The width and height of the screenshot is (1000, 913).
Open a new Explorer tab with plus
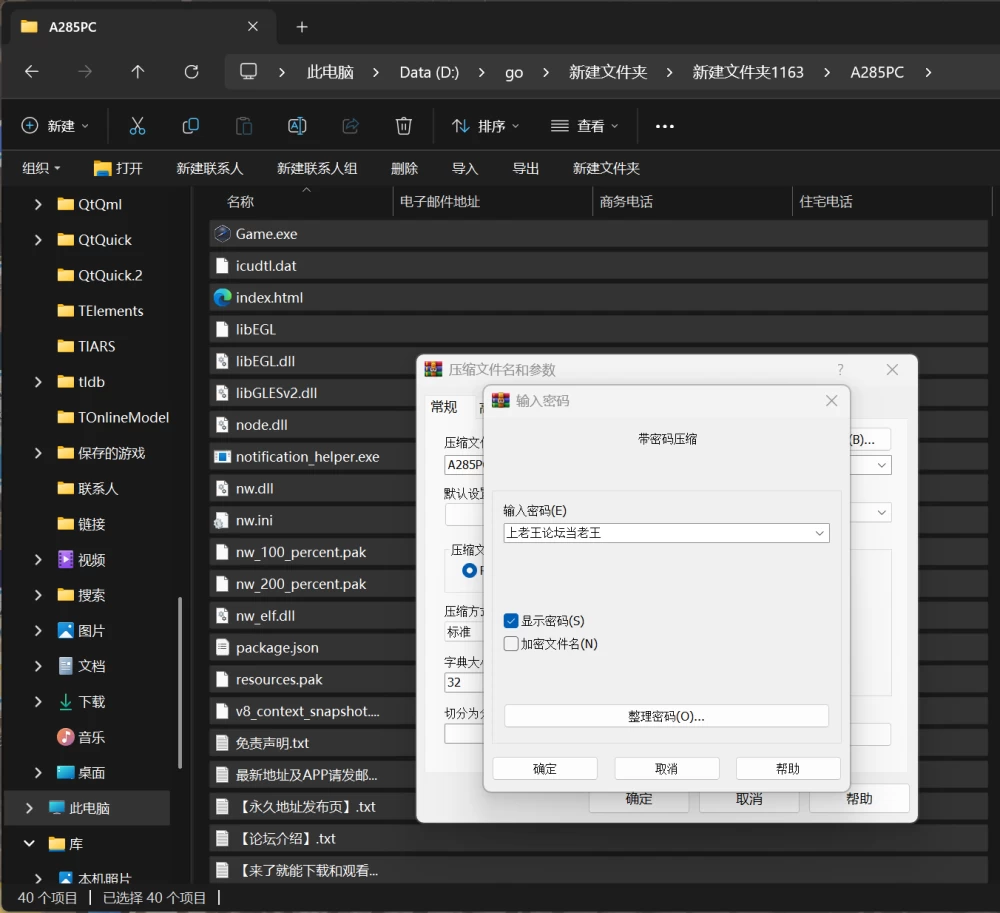[302, 27]
